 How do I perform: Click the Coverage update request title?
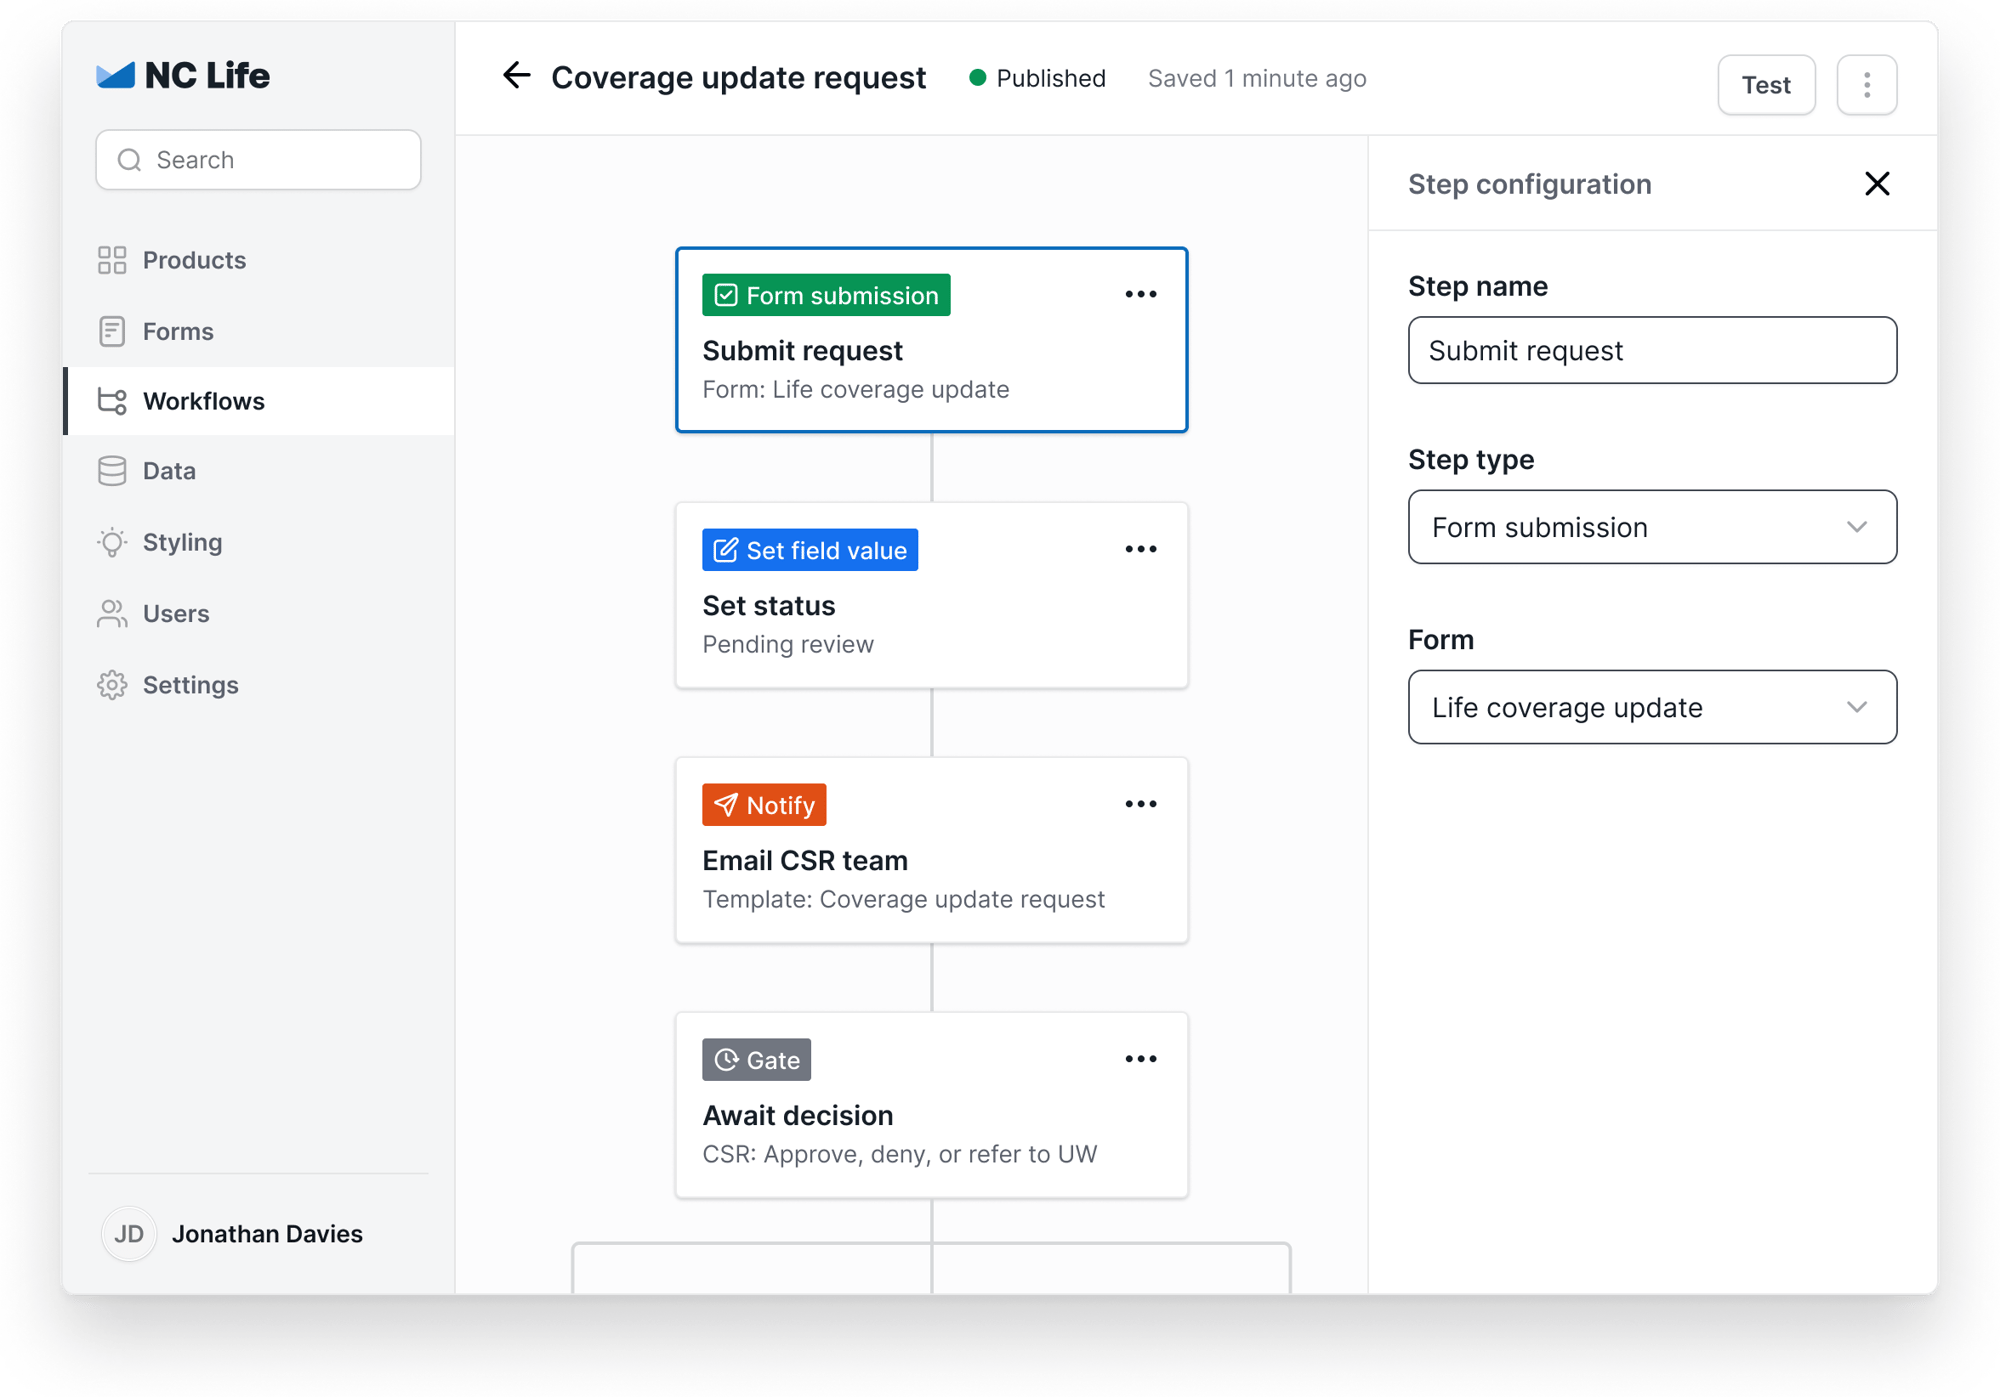tap(738, 77)
